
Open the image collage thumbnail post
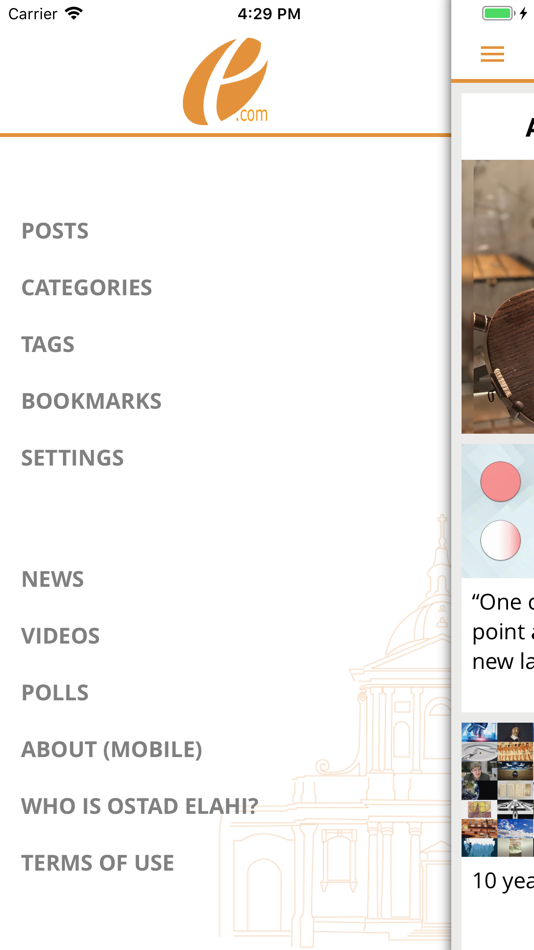pos(498,789)
